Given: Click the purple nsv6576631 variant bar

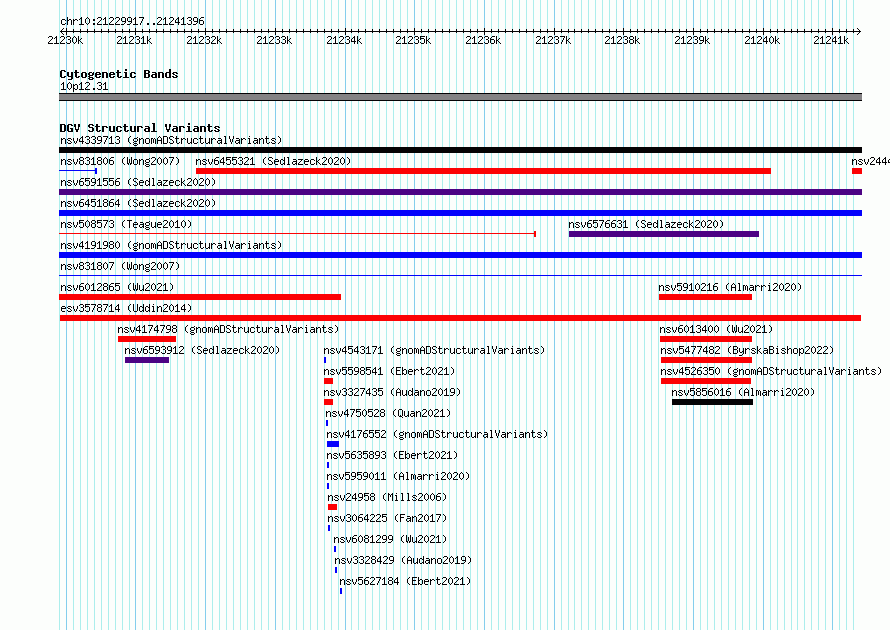Looking at the screenshot, I should pyautogui.click(x=664, y=234).
